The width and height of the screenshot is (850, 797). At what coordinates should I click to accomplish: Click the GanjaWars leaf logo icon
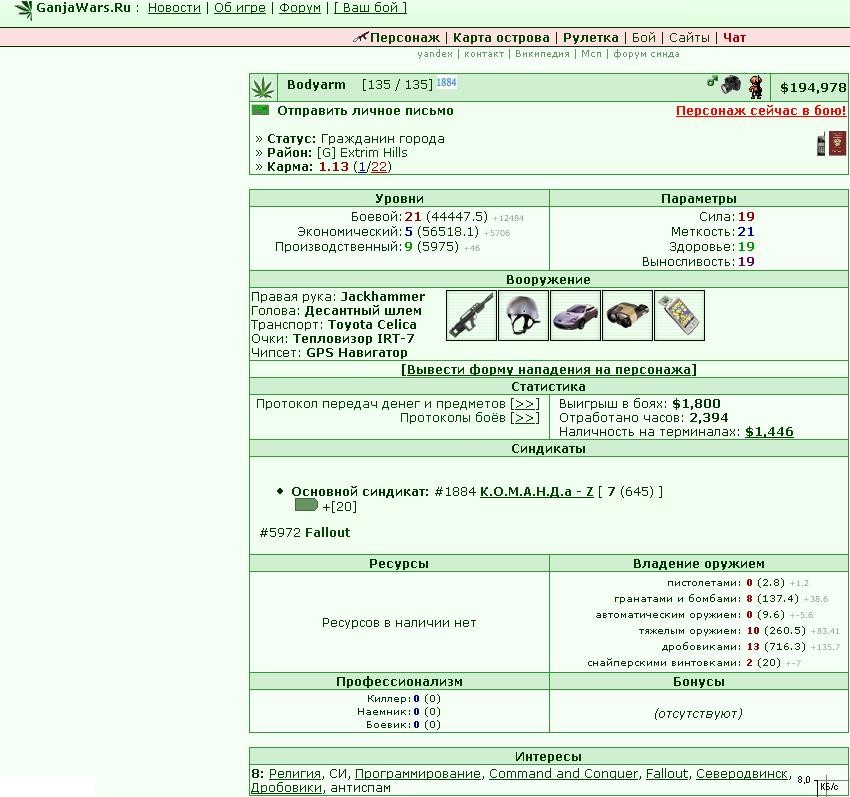[x=23, y=10]
